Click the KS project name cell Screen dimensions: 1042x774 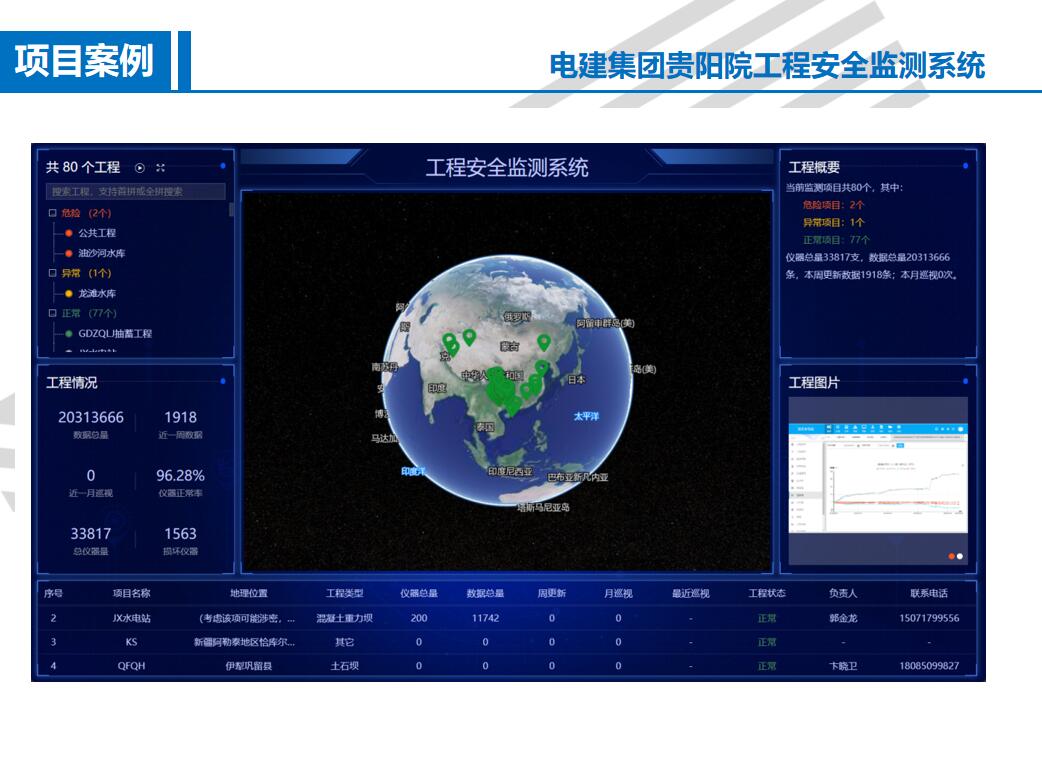tap(132, 642)
